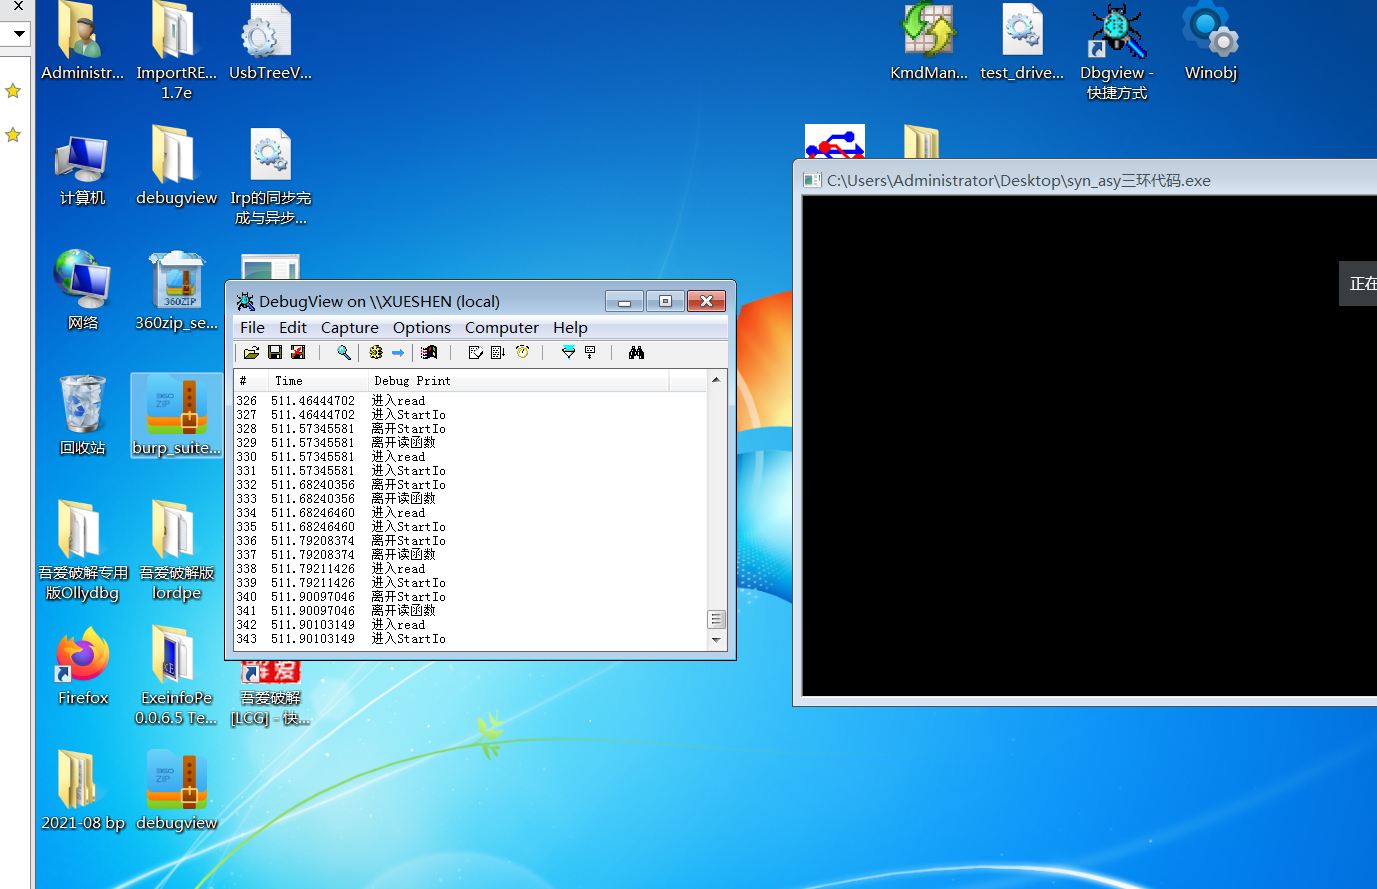This screenshot has height=889, width=1377.
Task: Select log row 334 进入read
Action: 470,513
